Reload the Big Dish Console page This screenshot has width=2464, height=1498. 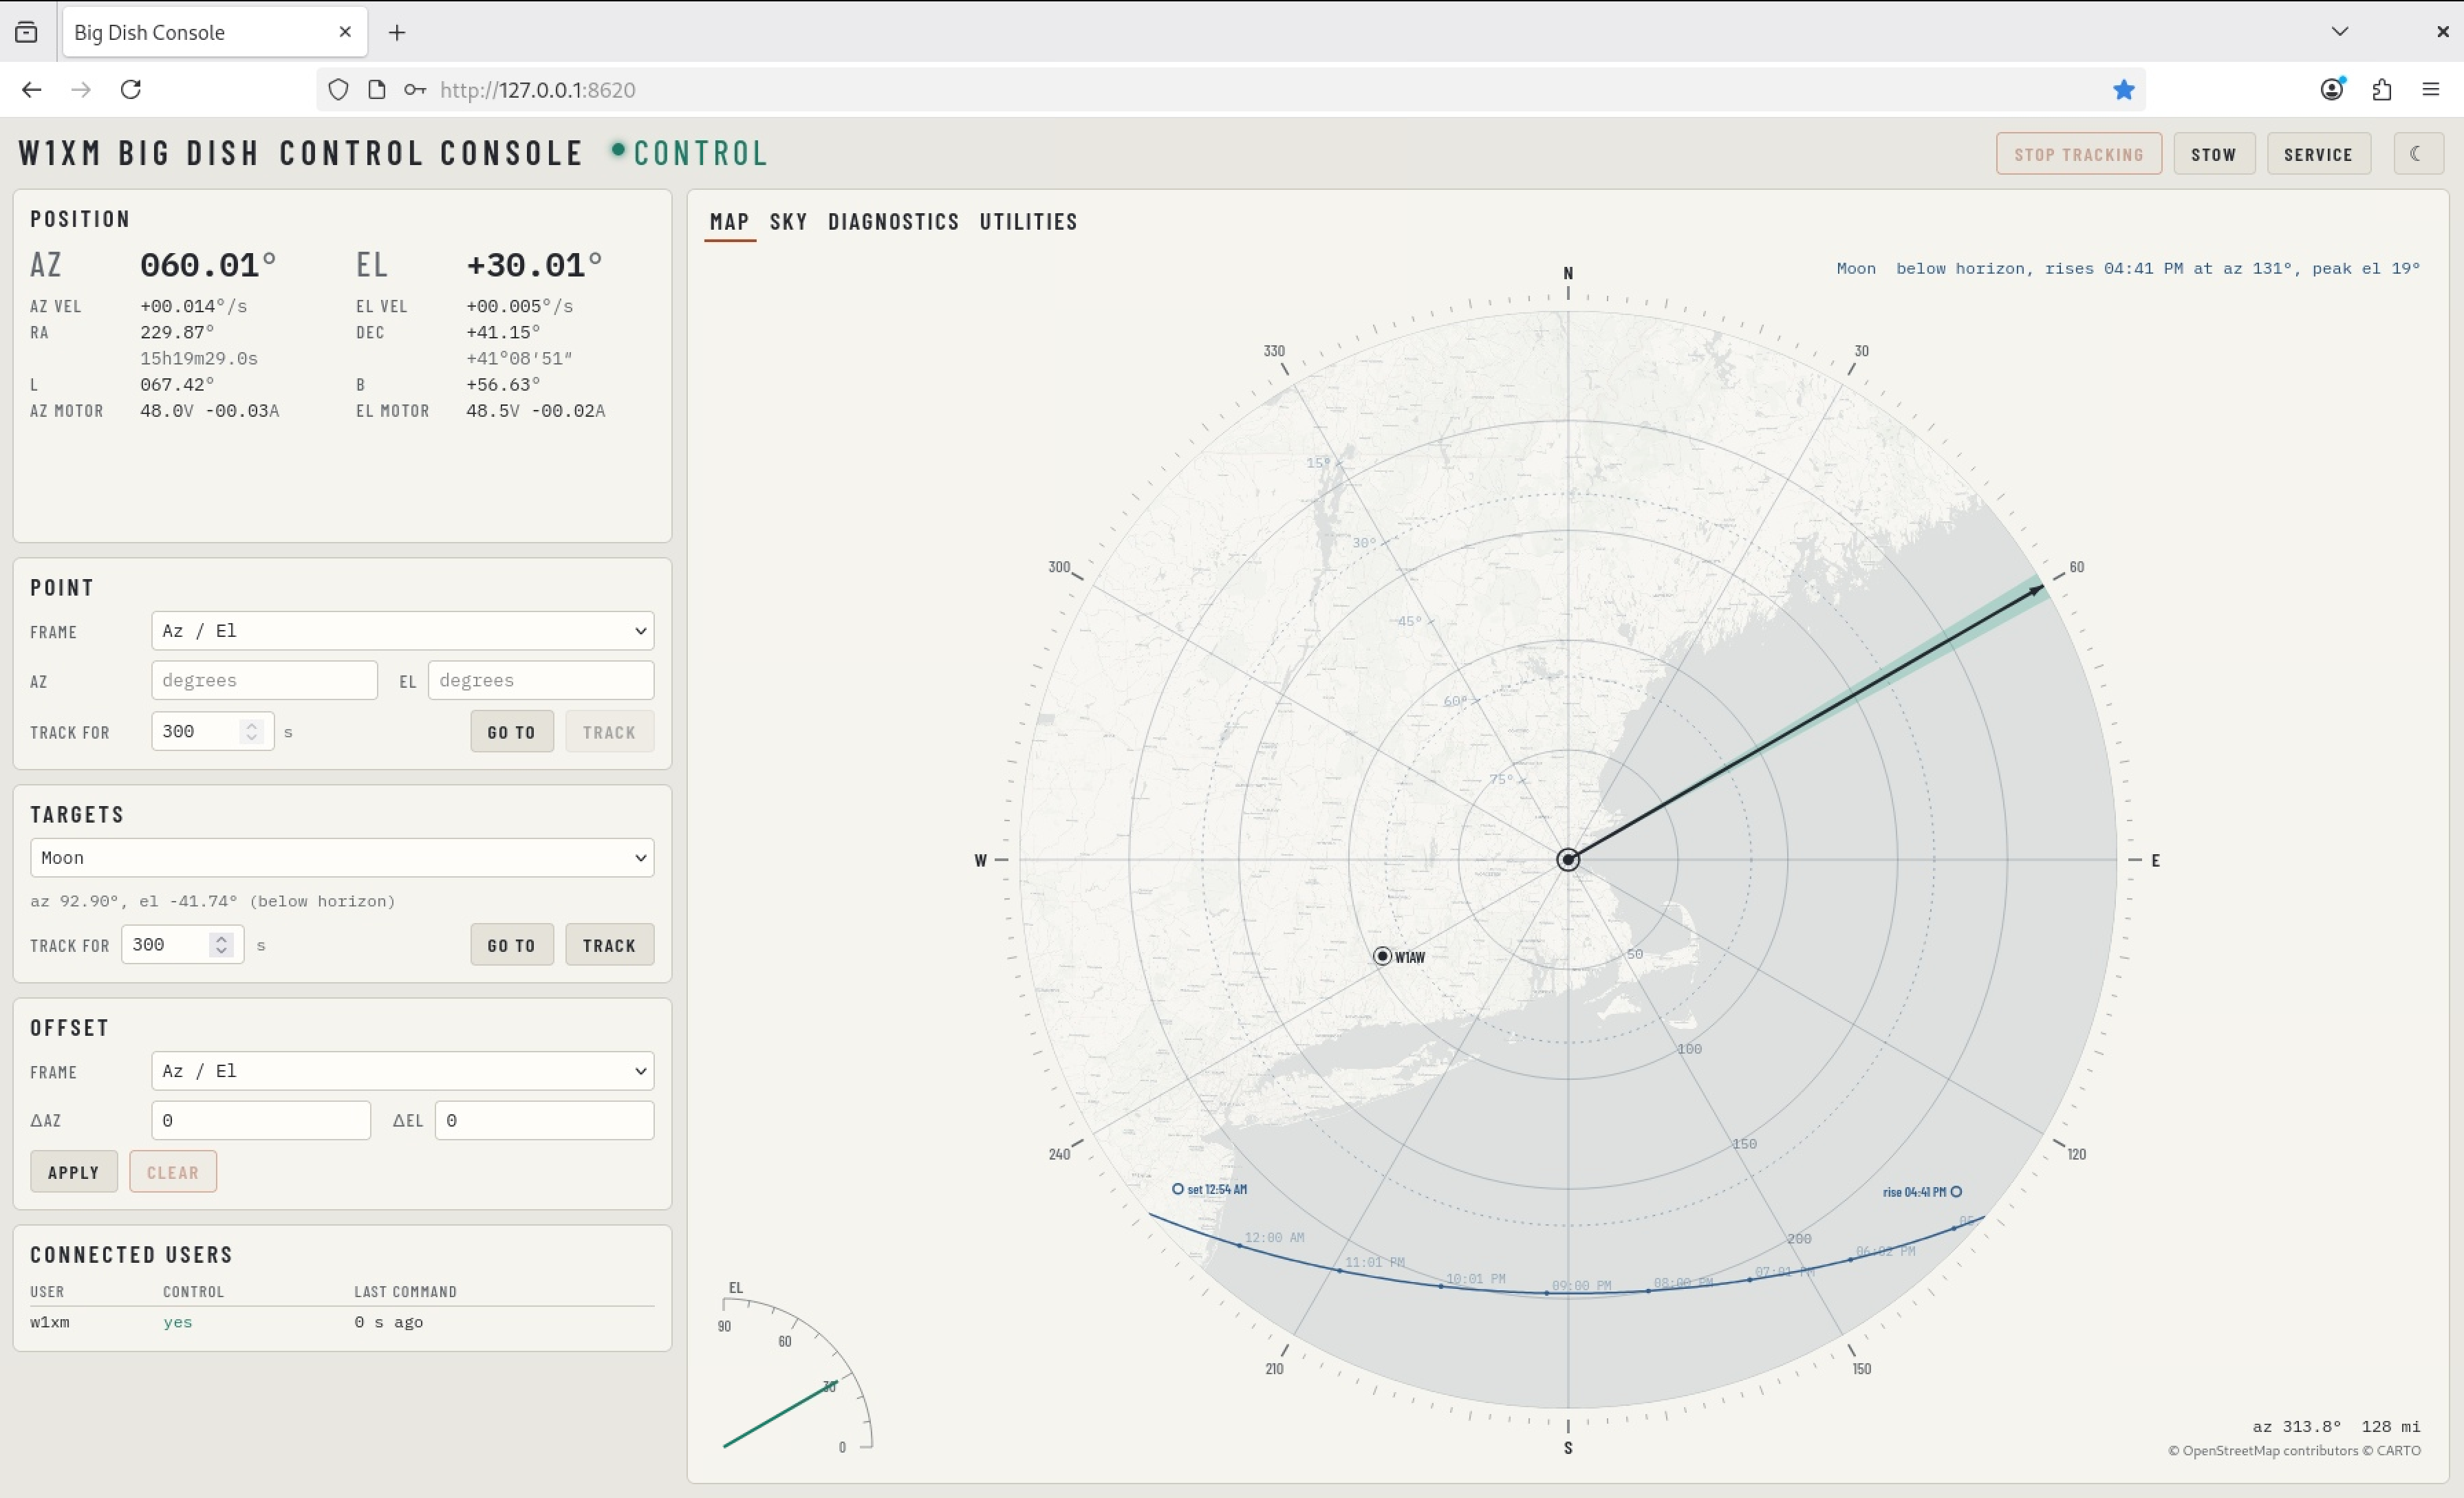click(131, 90)
